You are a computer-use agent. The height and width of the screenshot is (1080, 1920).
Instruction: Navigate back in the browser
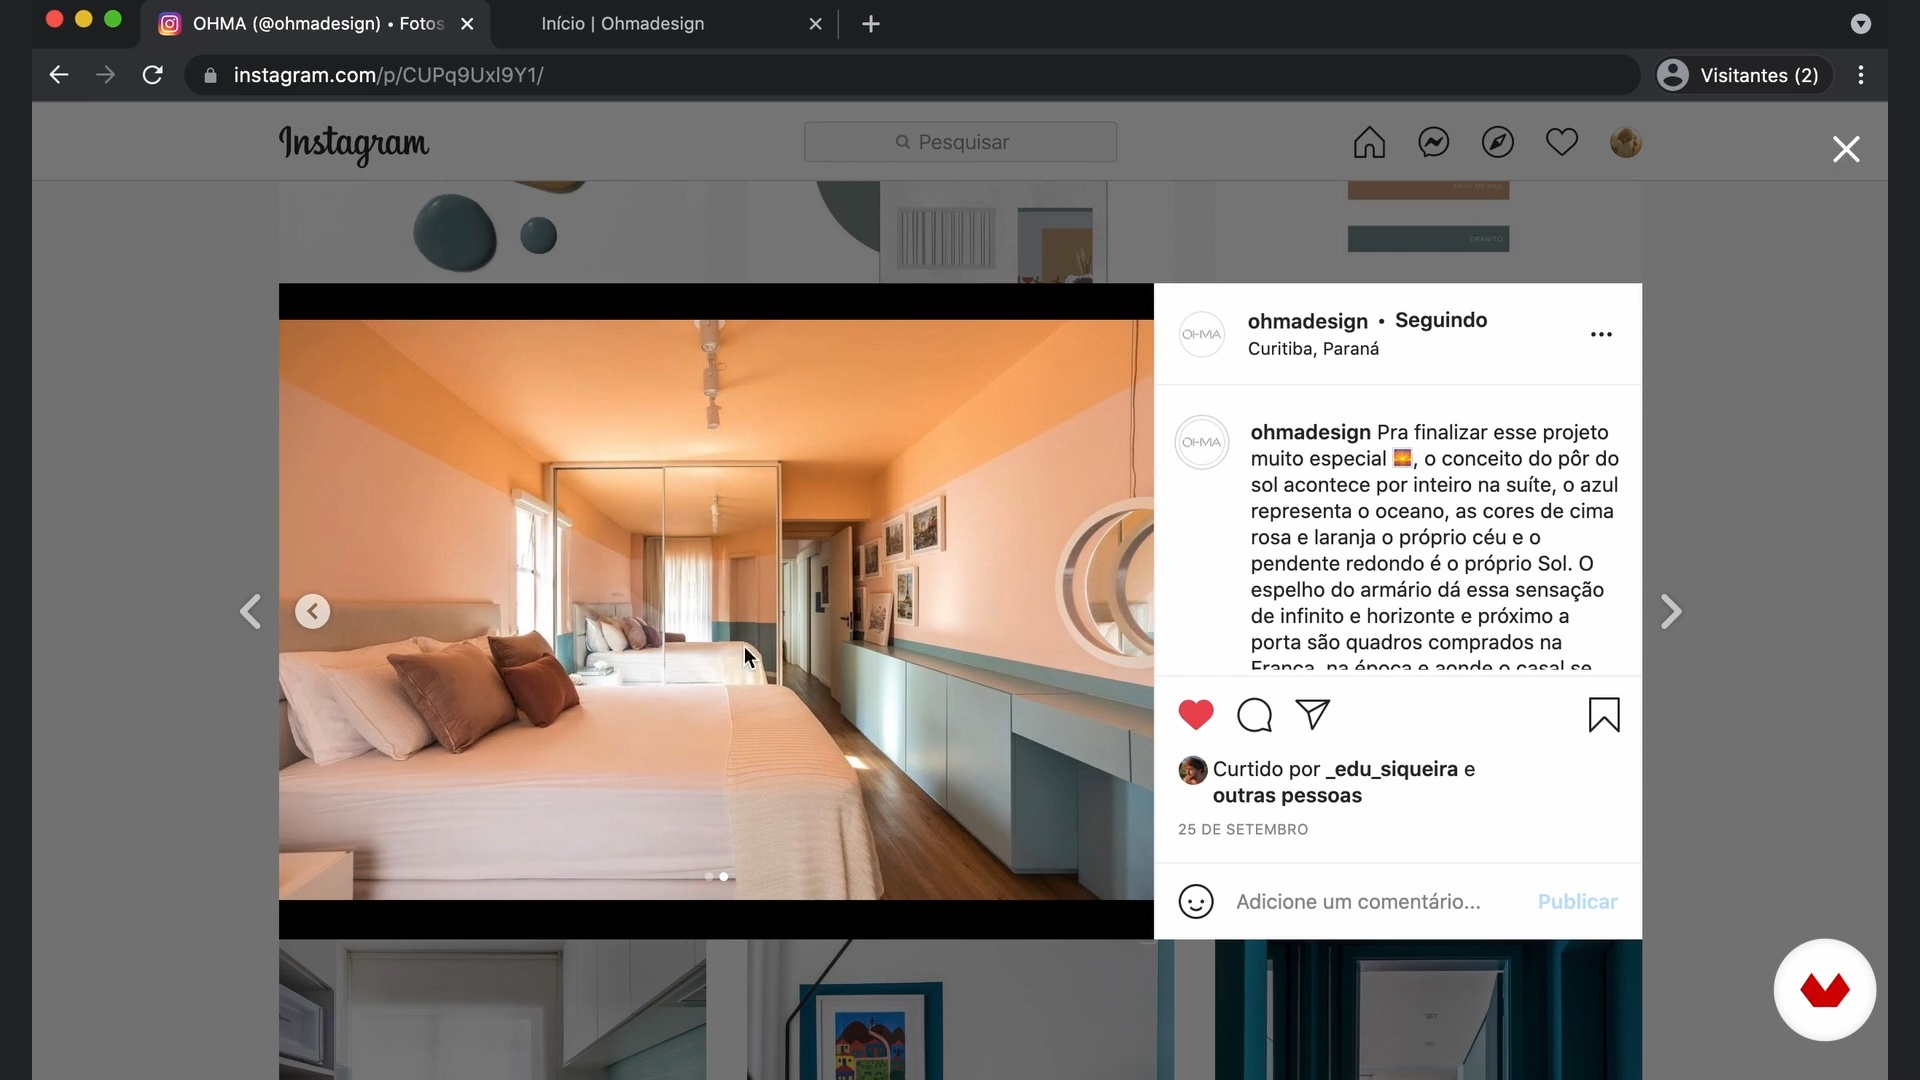[x=58, y=75]
